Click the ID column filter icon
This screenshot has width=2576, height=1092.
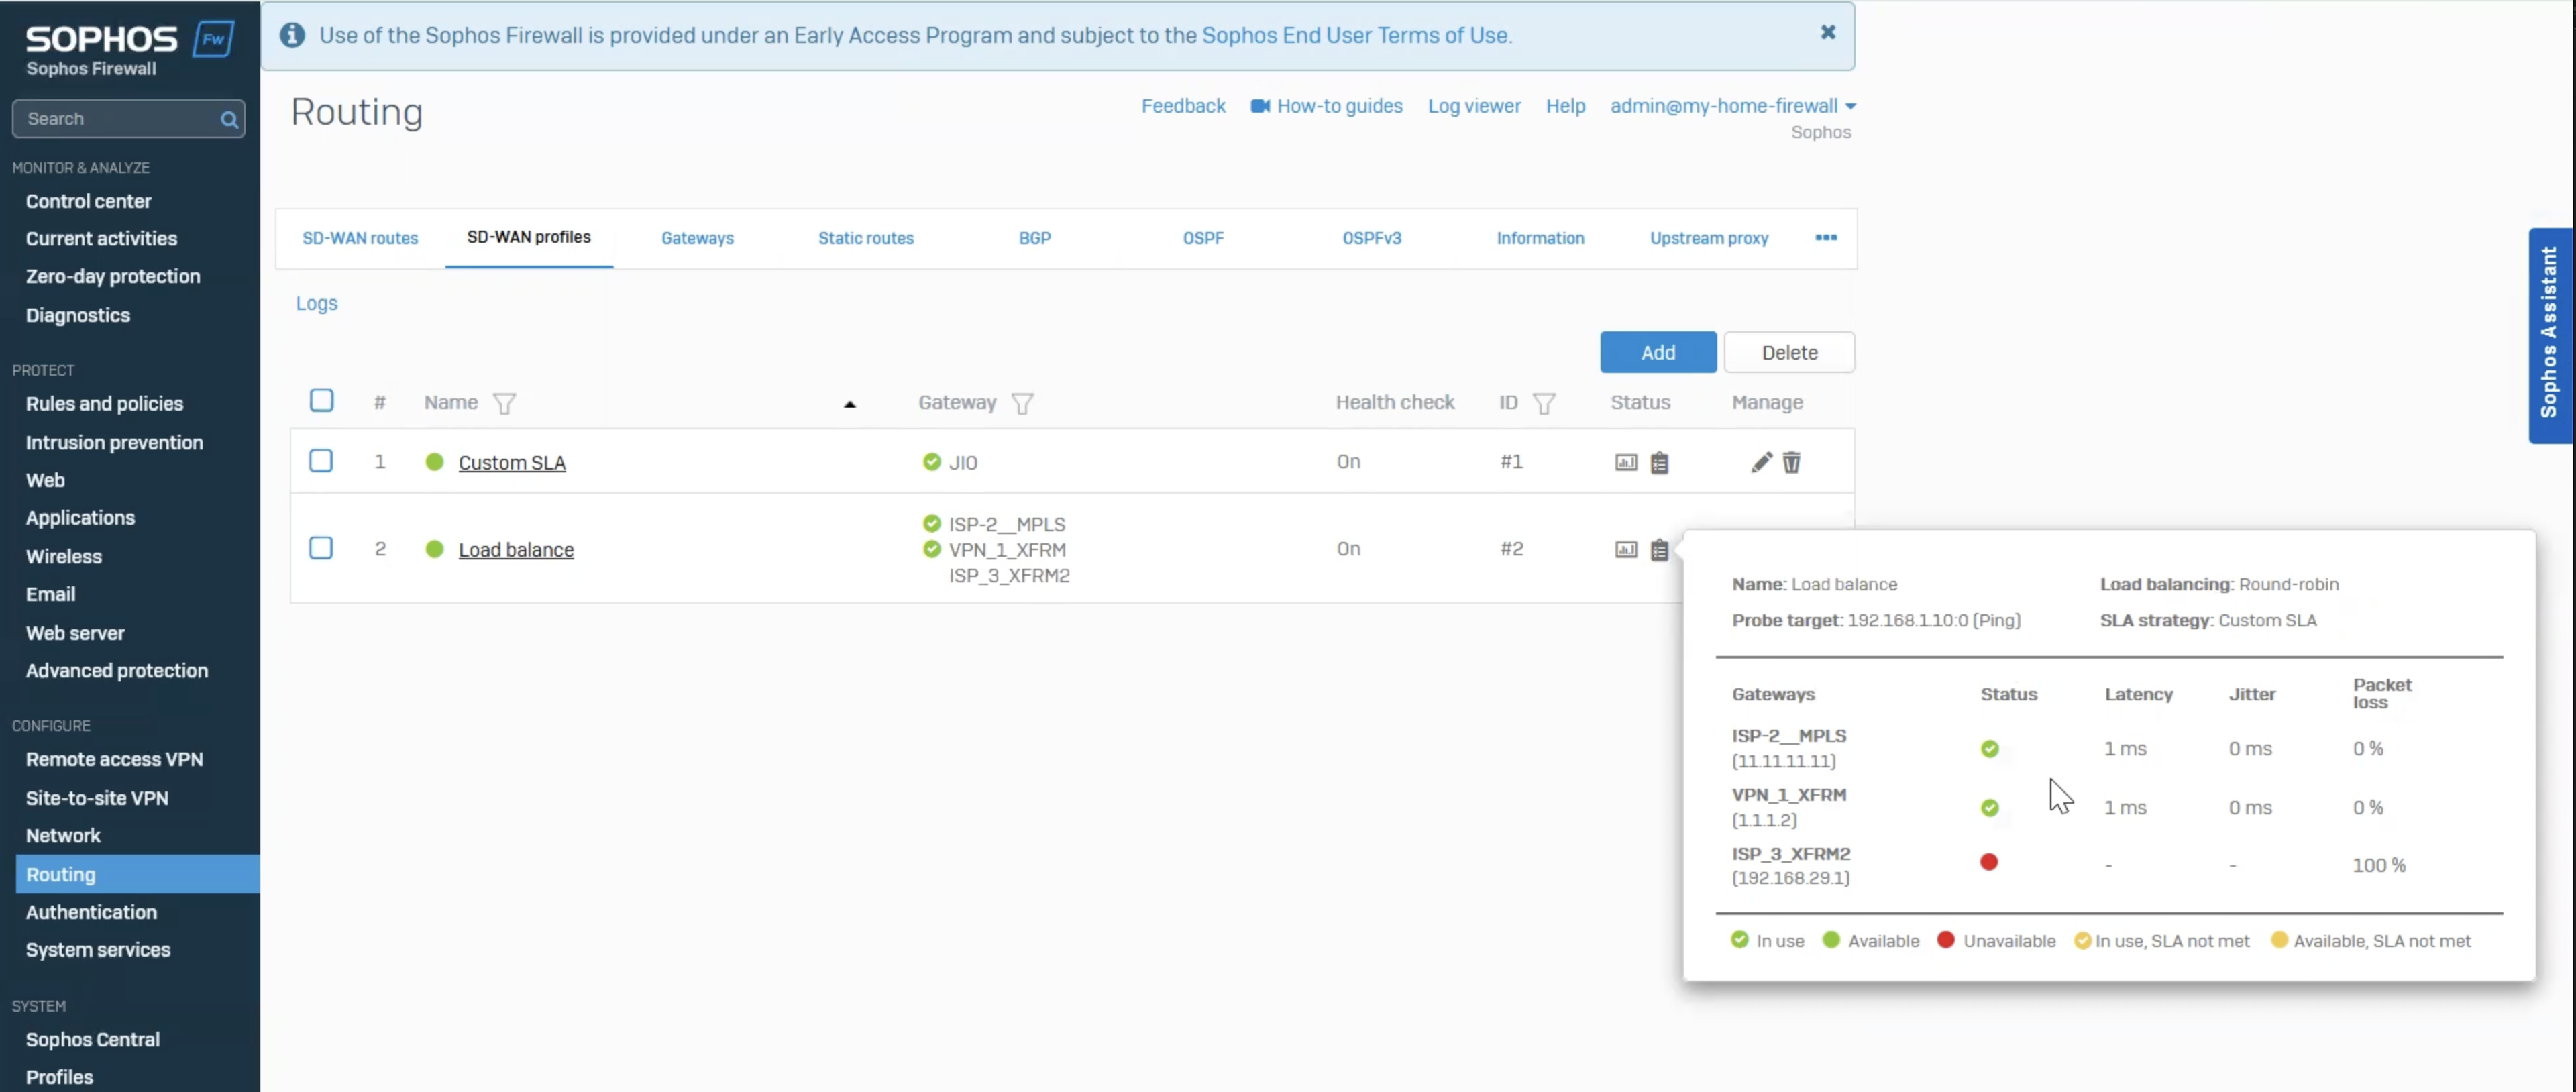click(1544, 403)
